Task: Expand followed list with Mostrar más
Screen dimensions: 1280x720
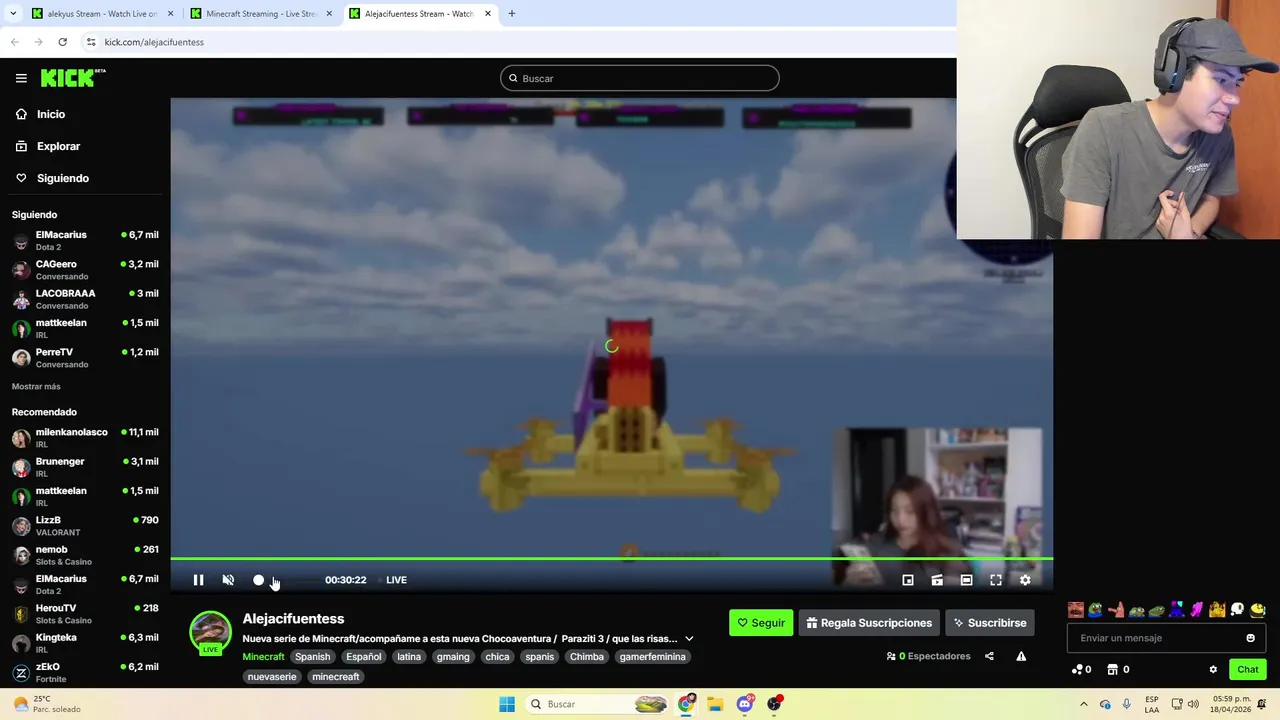Action: point(36,386)
